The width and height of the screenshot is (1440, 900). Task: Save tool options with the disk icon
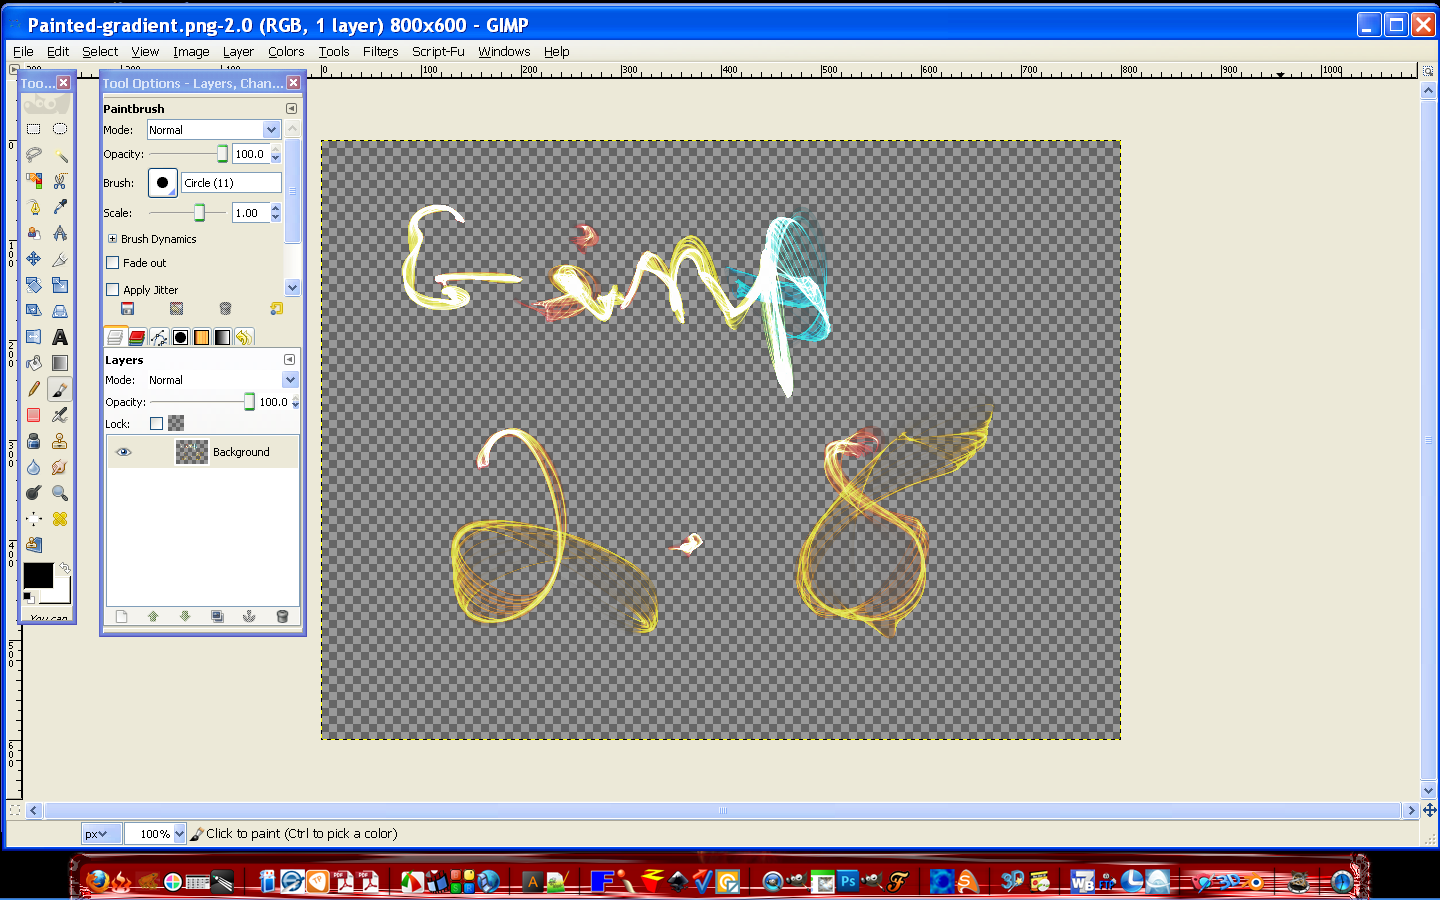pyautogui.click(x=127, y=309)
